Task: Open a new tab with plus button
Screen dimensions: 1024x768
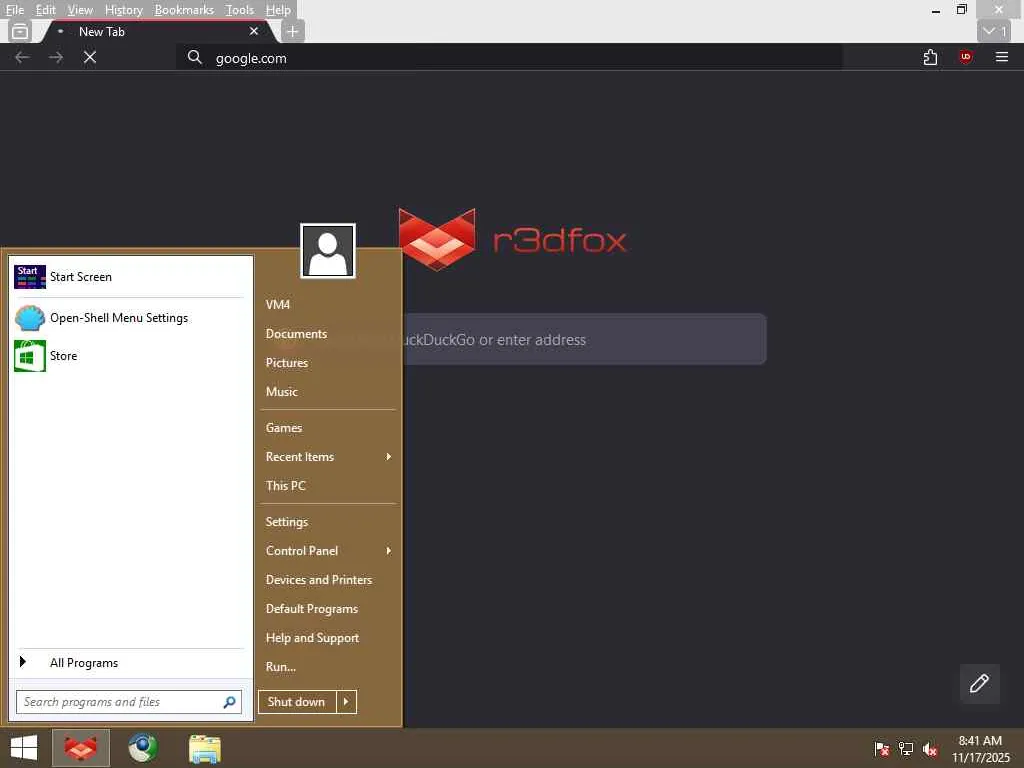Action: [x=293, y=31]
